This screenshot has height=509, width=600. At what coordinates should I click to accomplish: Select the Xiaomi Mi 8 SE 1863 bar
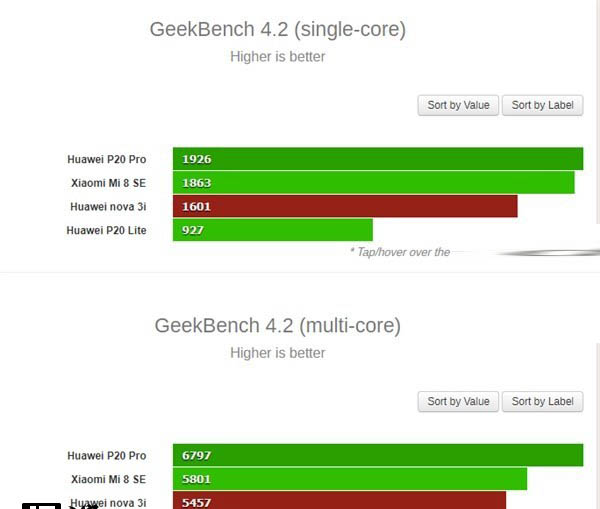point(373,183)
